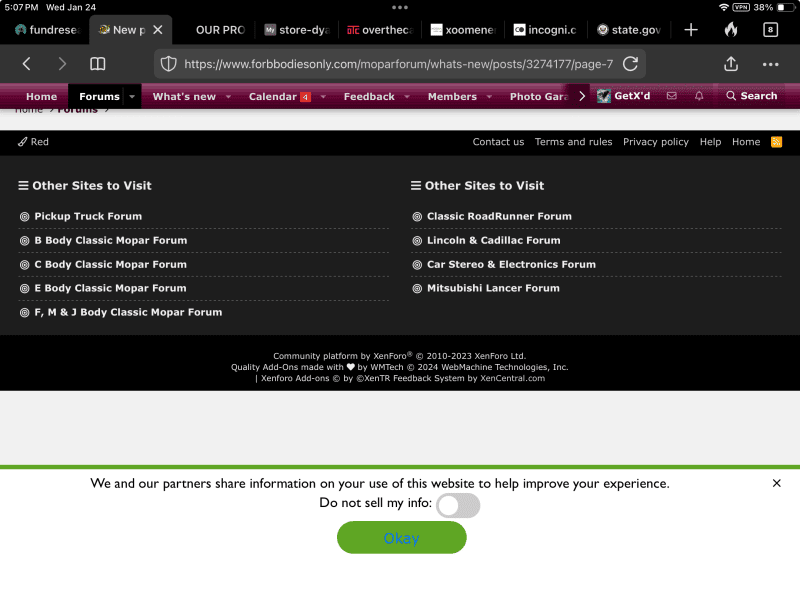This screenshot has width=800, height=600.
Task: Open the Contact us link
Action: click(498, 142)
